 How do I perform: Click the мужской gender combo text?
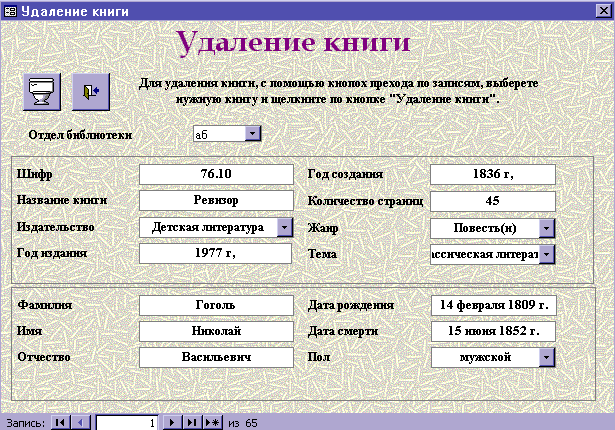click(x=485, y=357)
